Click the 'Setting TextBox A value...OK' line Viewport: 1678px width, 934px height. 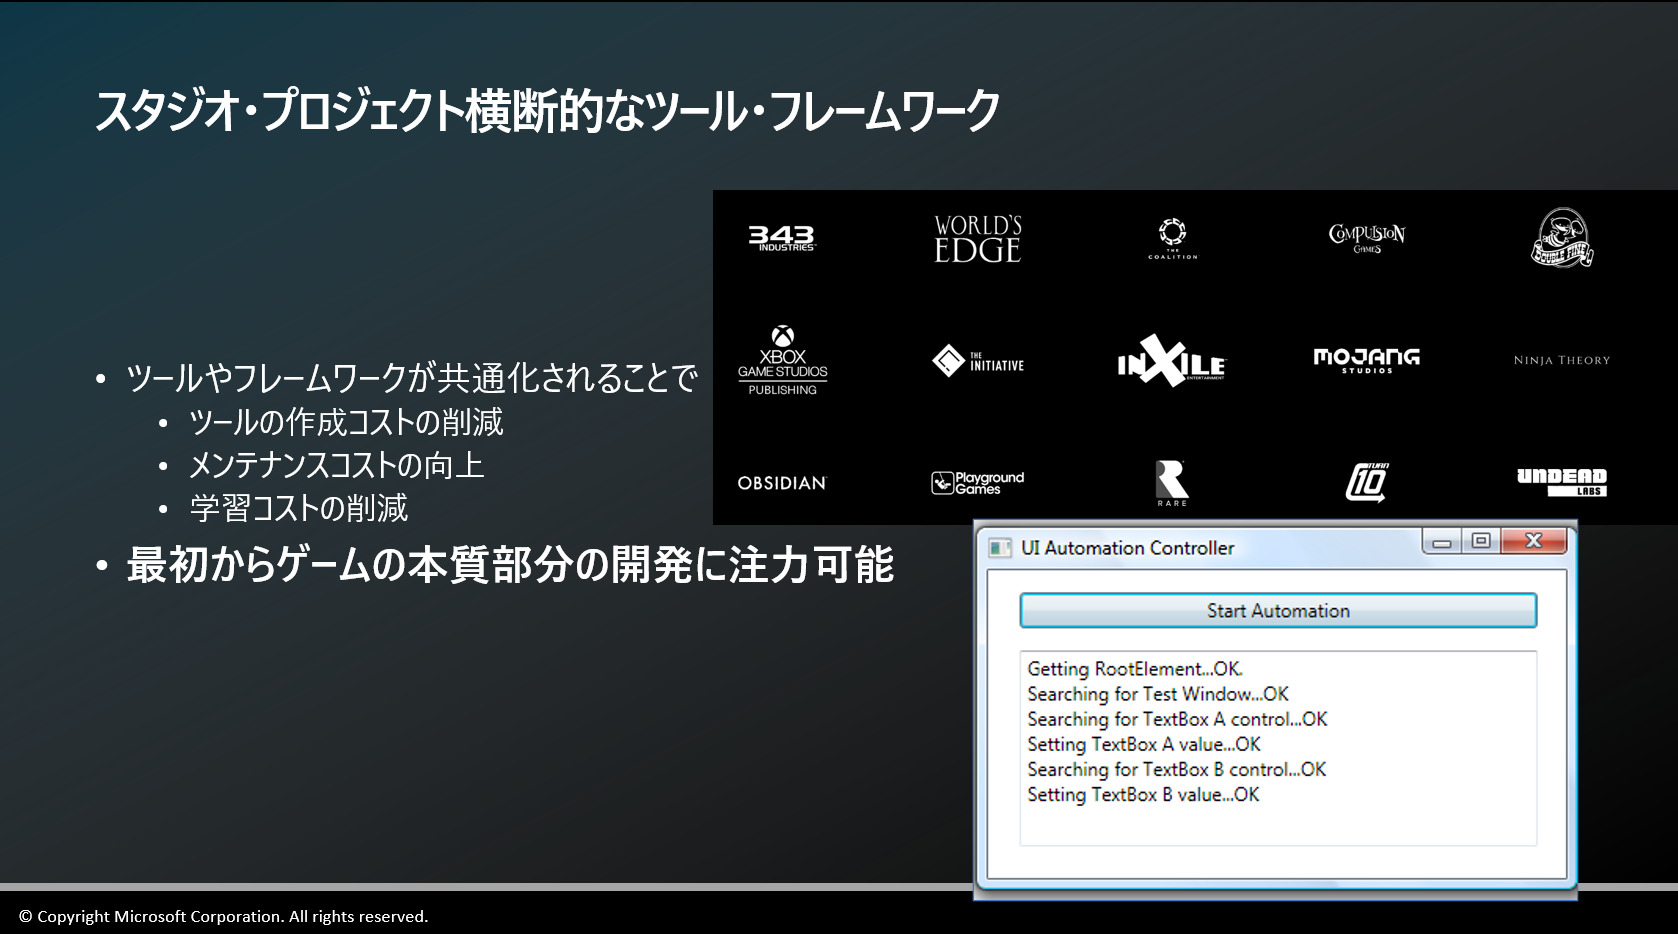tap(1144, 744)
